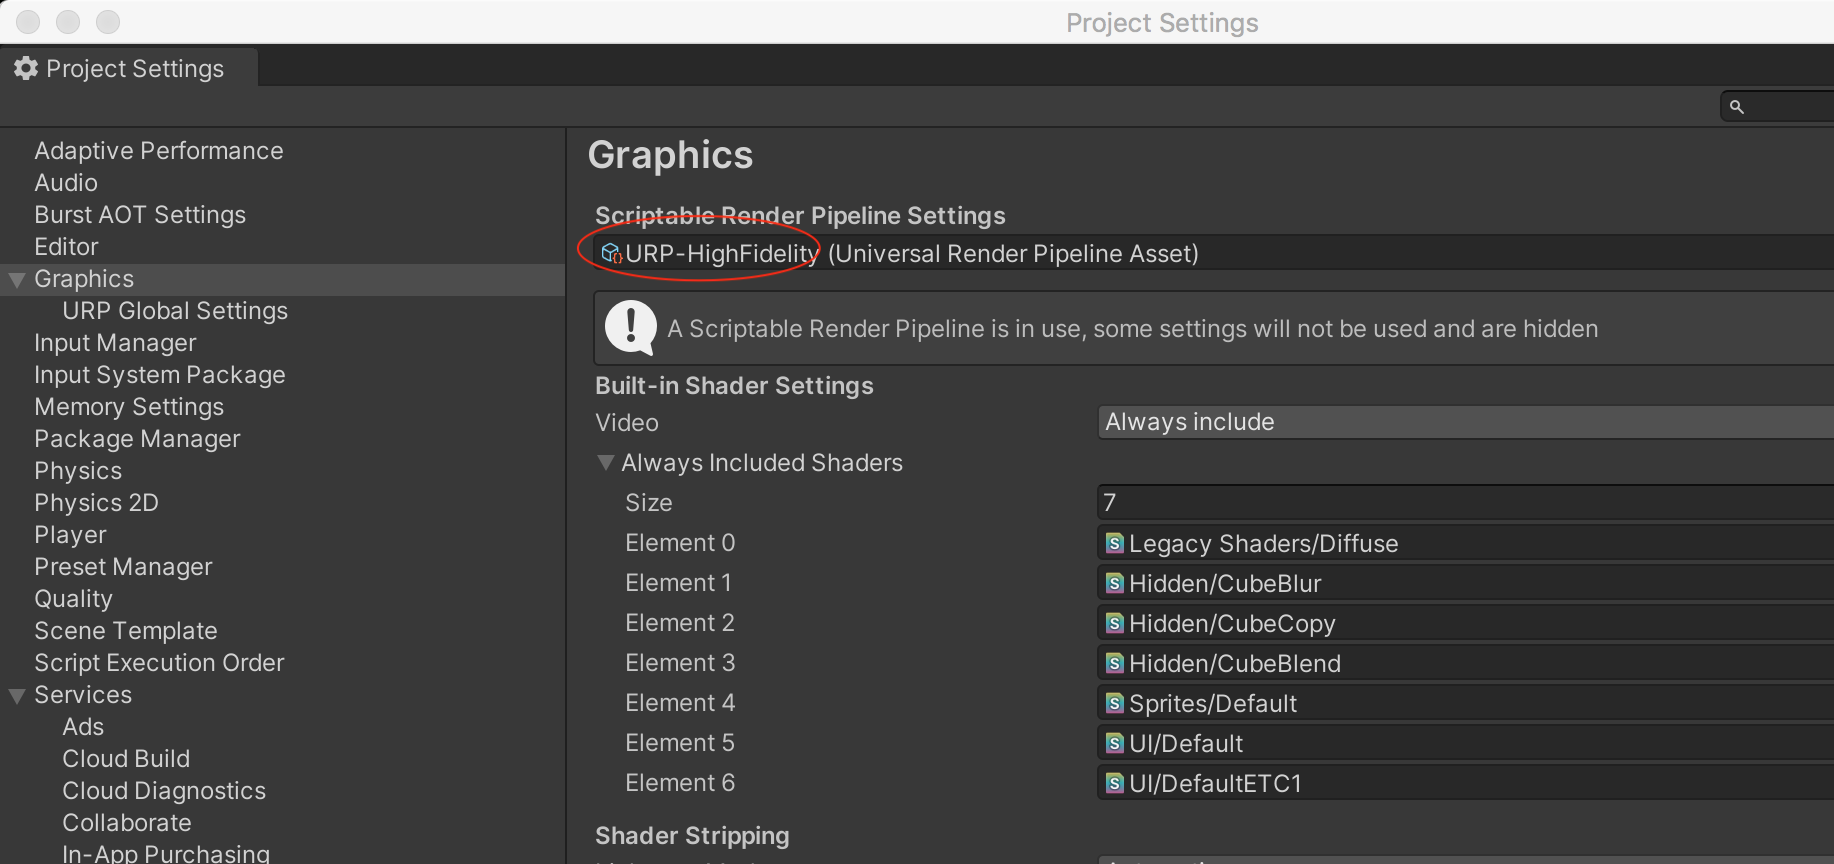The width and height of the screenshot is (1834, 864).
Task: Click the Hidden/CubeCopy shader icon
Action: coord(1114,623)
